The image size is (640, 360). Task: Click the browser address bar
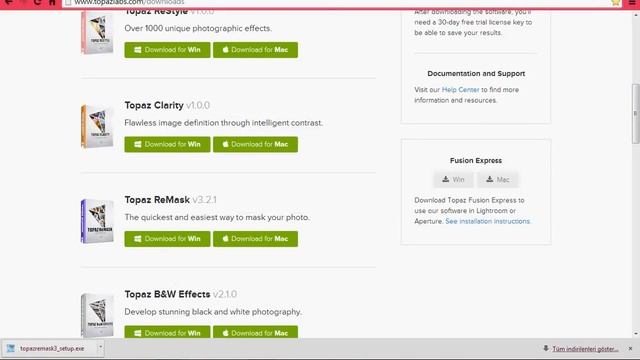click(339, 3)
